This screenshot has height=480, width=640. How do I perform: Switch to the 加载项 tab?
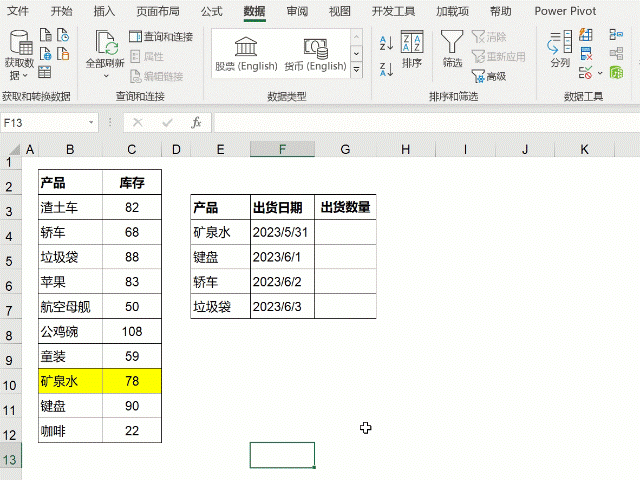tap(452, 11)
